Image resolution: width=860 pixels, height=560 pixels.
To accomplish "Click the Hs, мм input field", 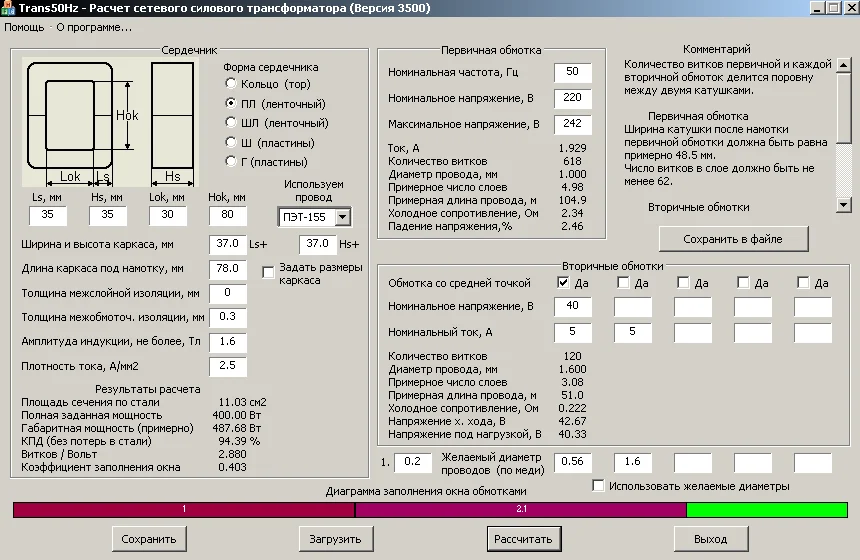I will (x=108, y=215).
